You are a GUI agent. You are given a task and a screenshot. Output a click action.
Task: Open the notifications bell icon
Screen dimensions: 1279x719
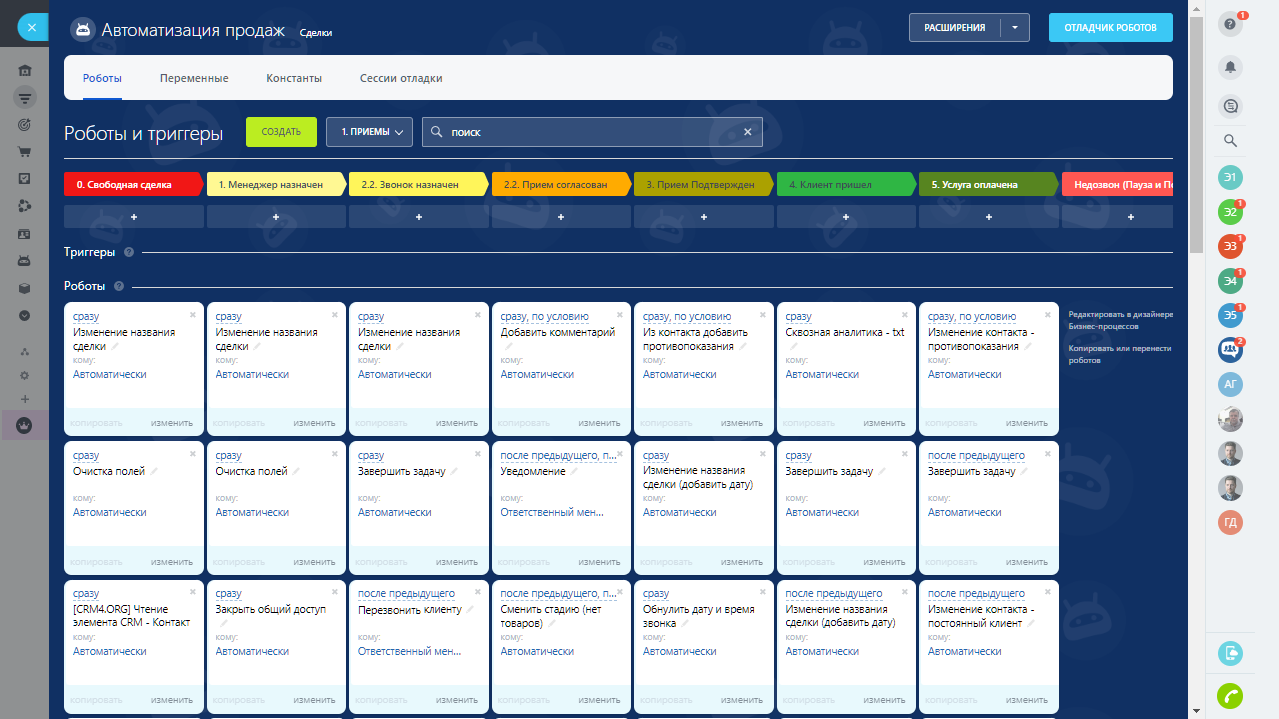point(1231,67)
